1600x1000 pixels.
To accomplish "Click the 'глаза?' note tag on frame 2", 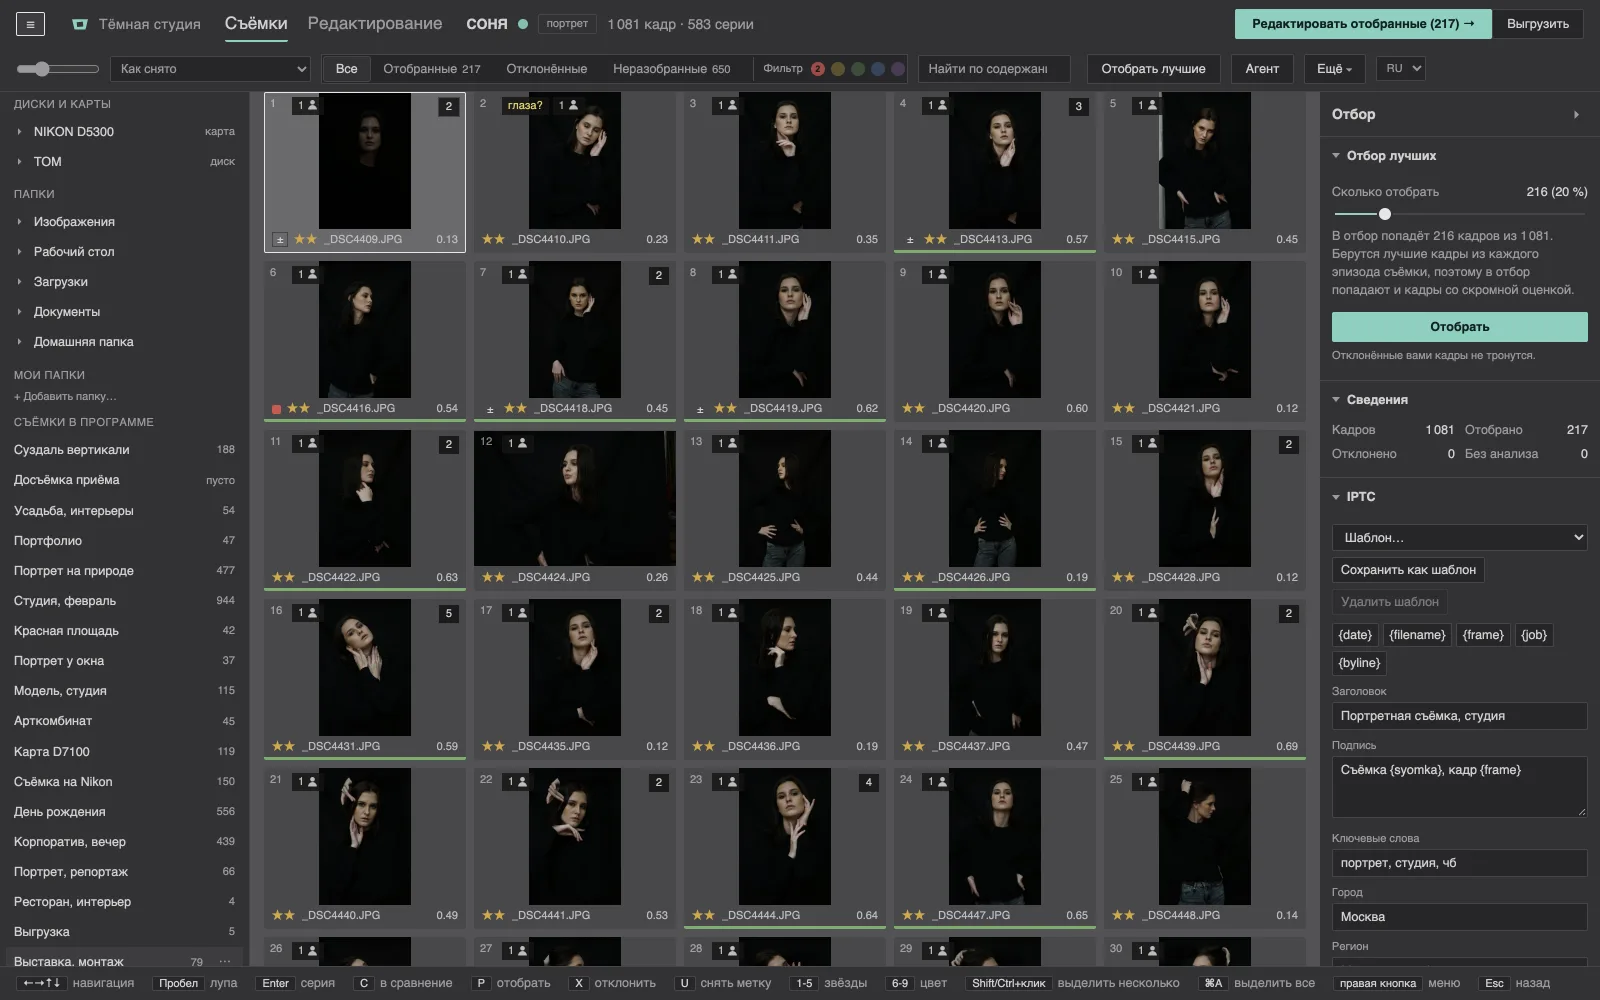I will pos(525,105).
